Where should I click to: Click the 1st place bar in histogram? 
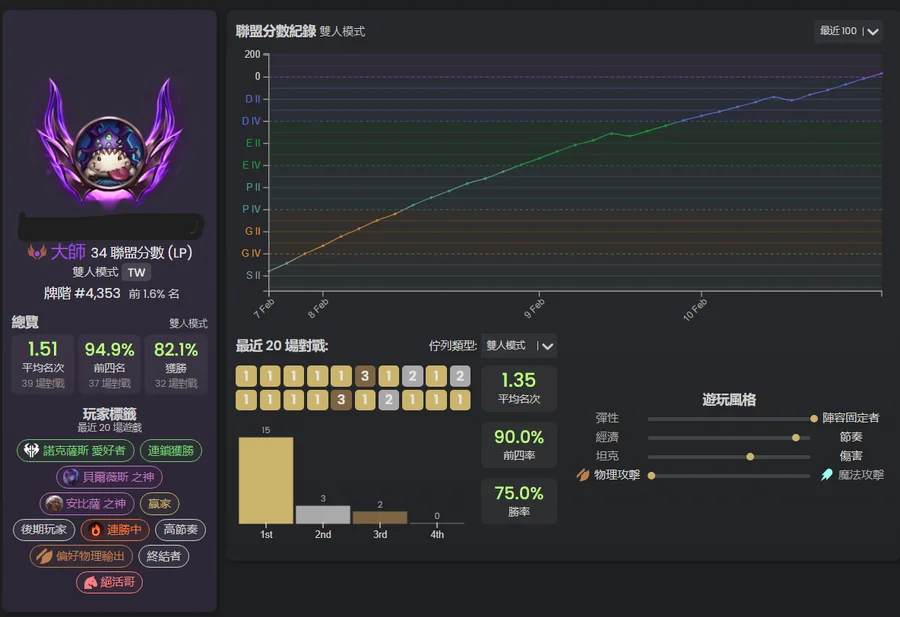coord(266,480)
